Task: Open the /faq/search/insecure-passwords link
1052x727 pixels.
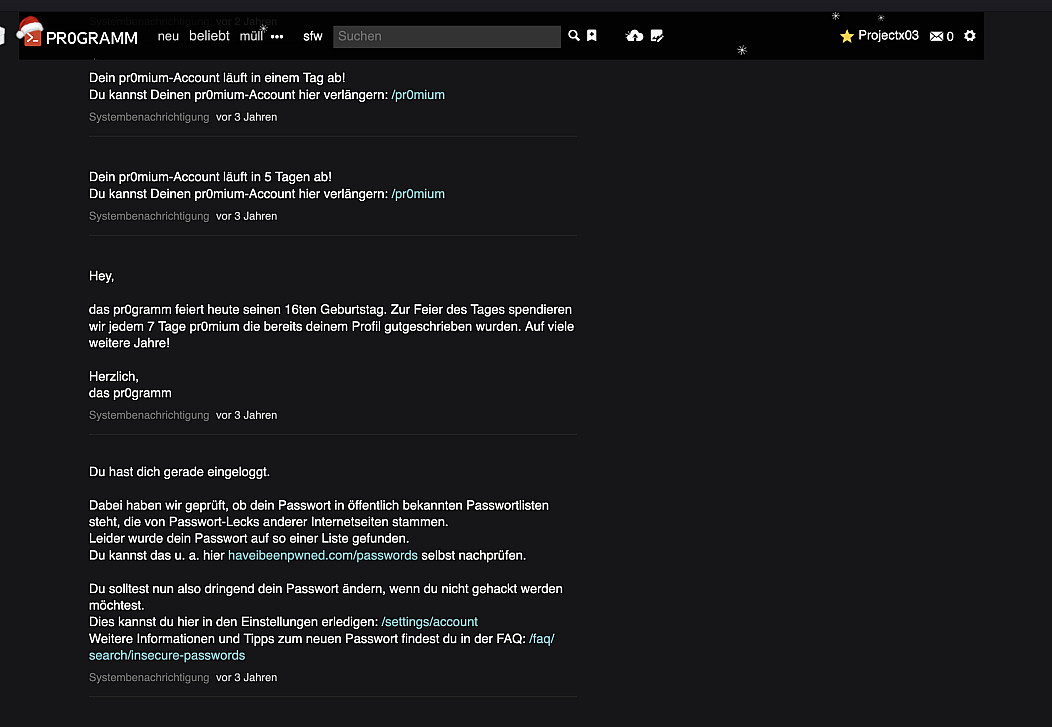Action: 167,655
